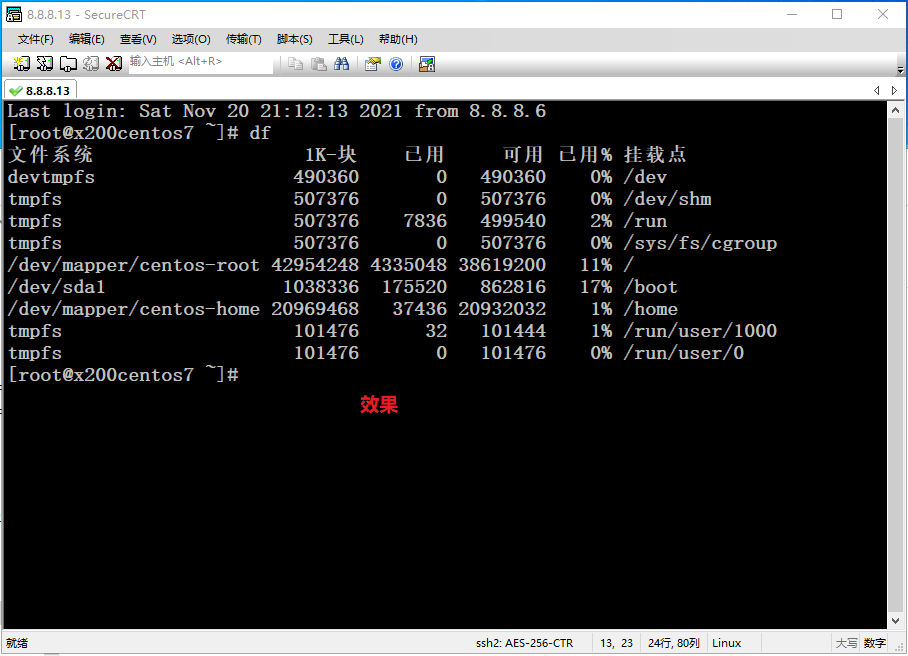Click the 1K-块 column header
908x656 pixels.
(x=331, y=155)
